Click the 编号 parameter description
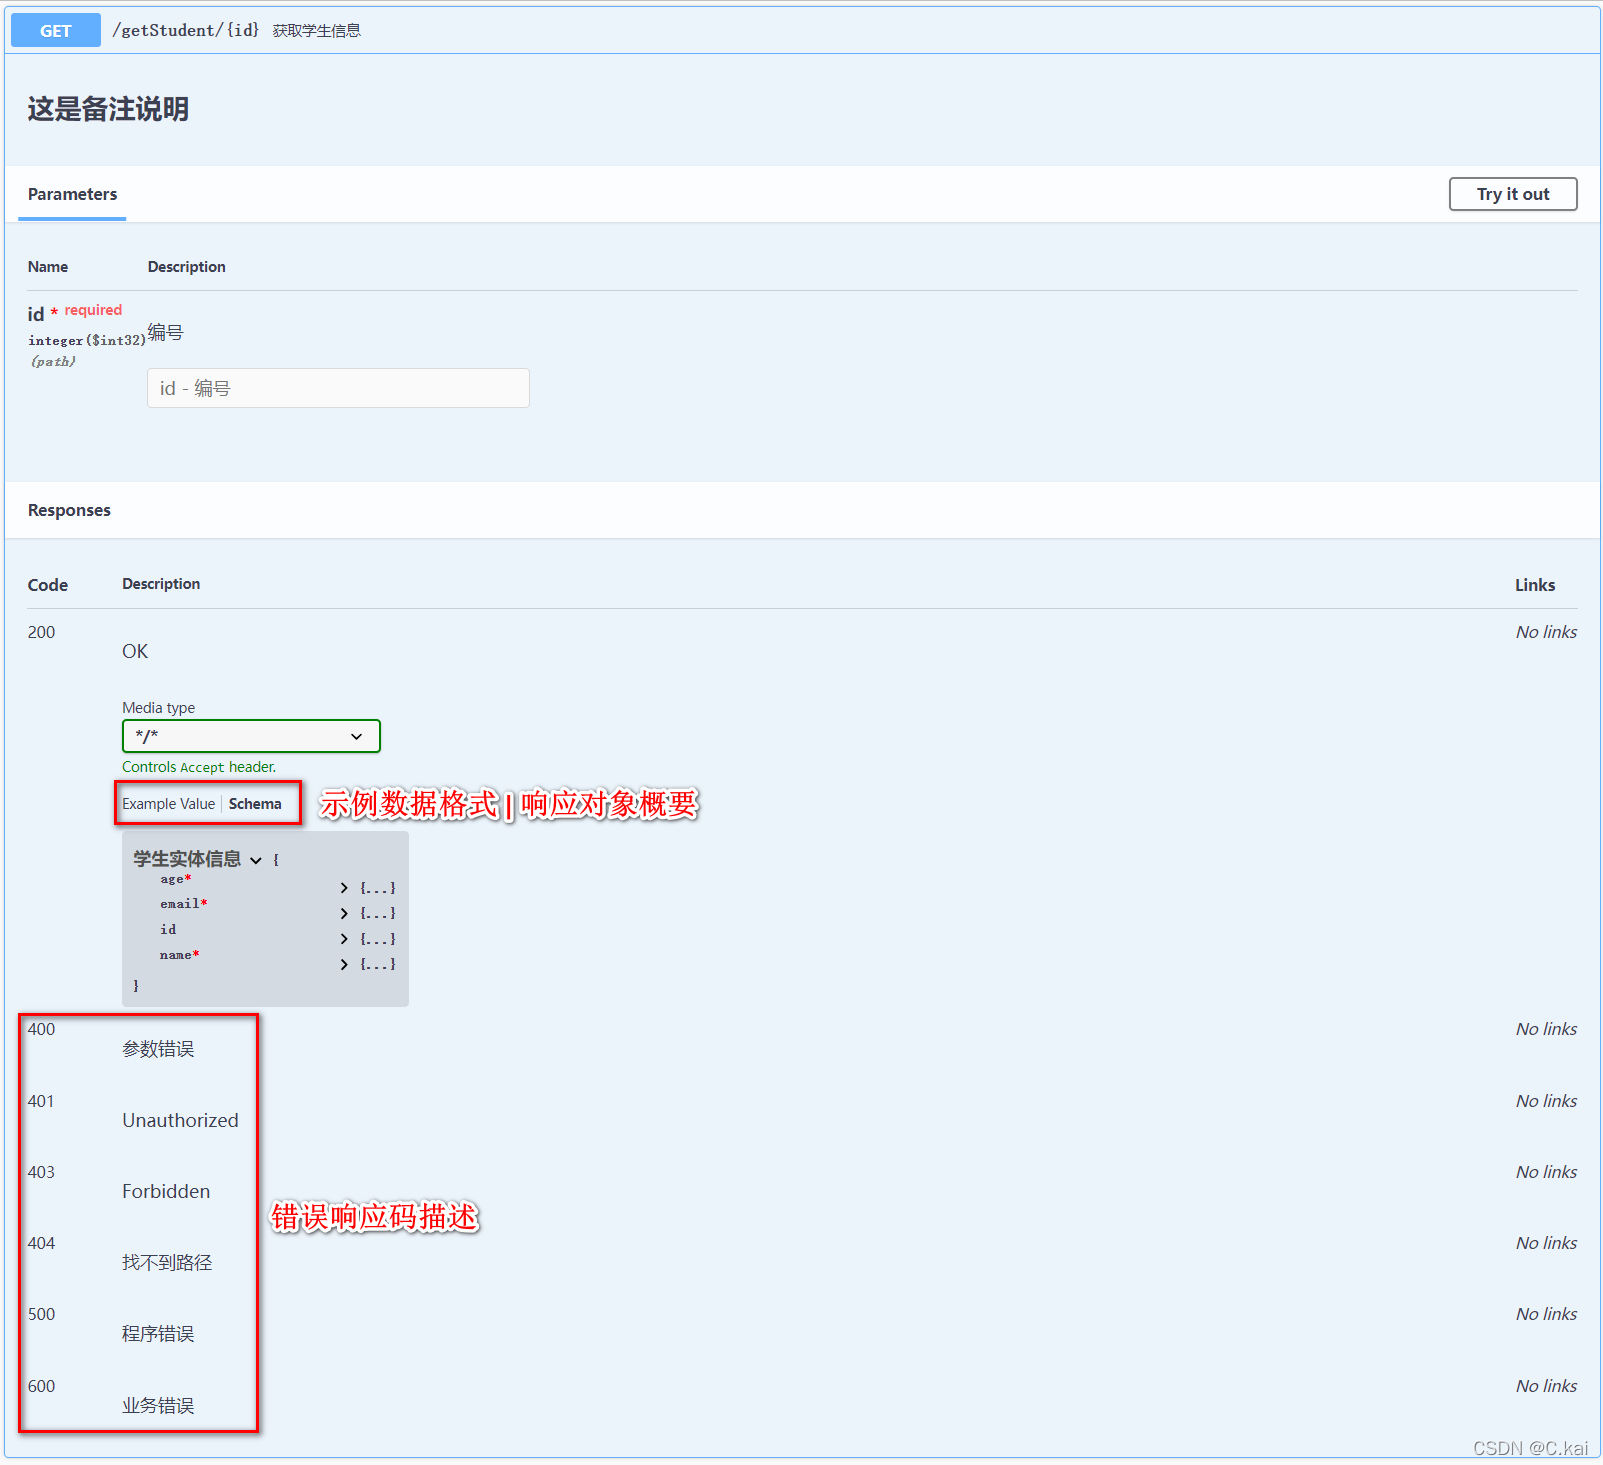 click(165, 332)
